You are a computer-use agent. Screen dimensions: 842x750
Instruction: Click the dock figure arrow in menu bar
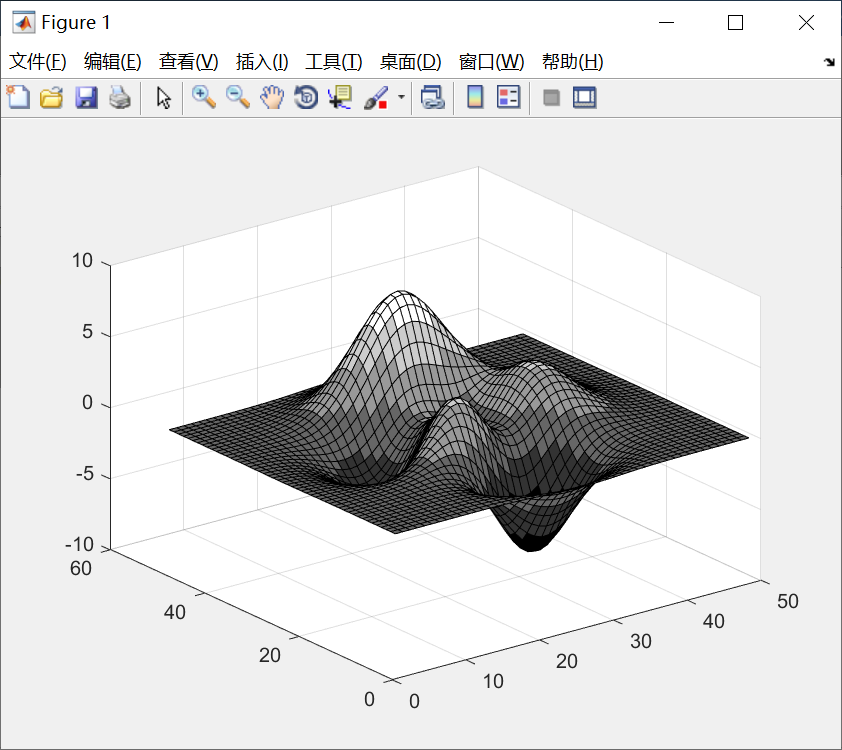click(829, 62)
